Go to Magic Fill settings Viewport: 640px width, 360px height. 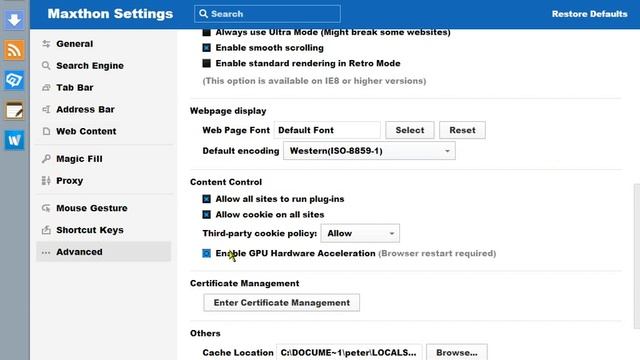pyautogui.click(x=103, y=159)
